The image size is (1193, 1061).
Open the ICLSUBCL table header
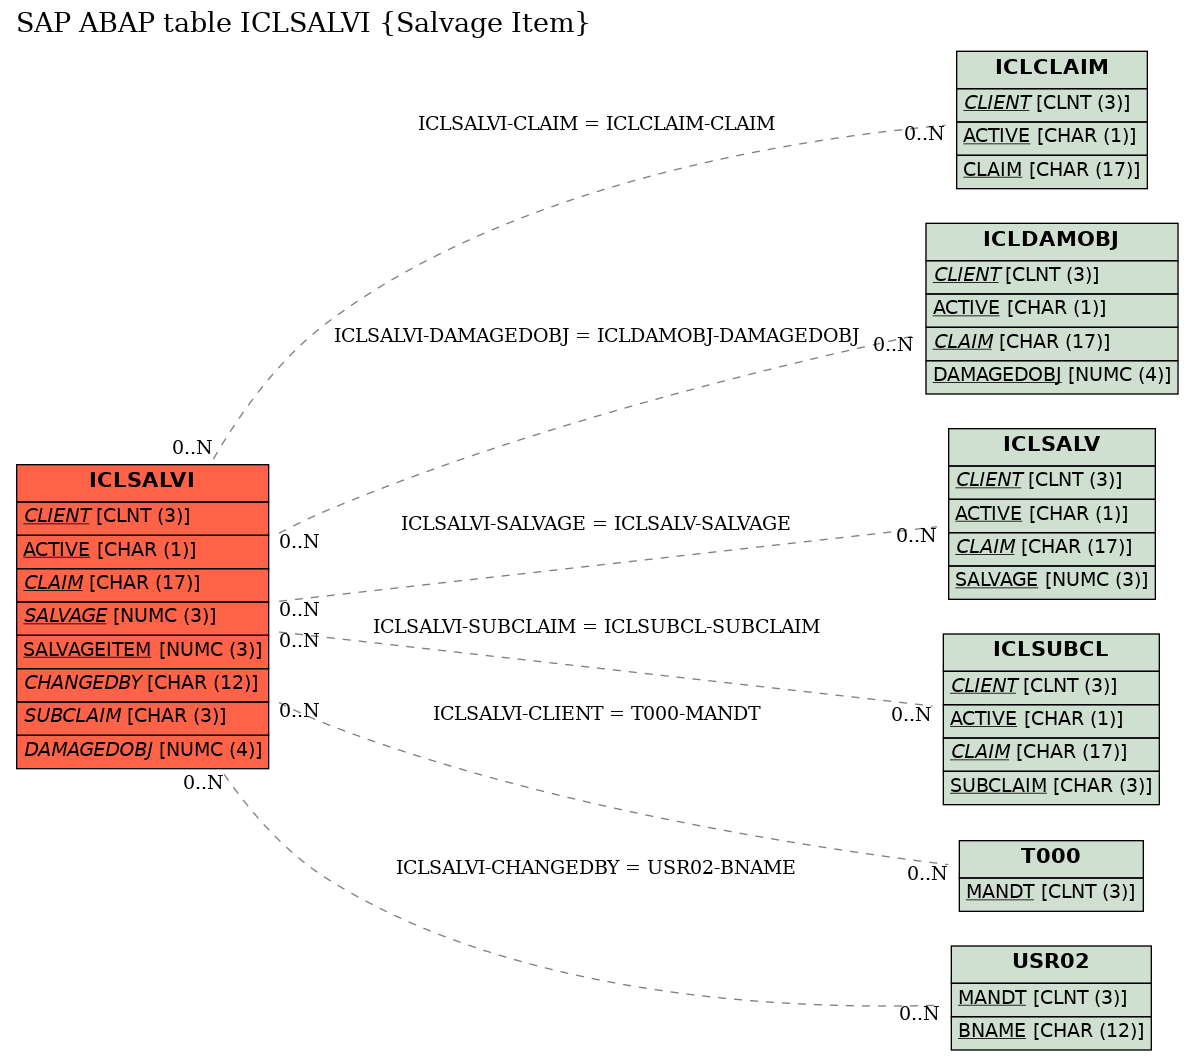click(x=1051, y=652)
